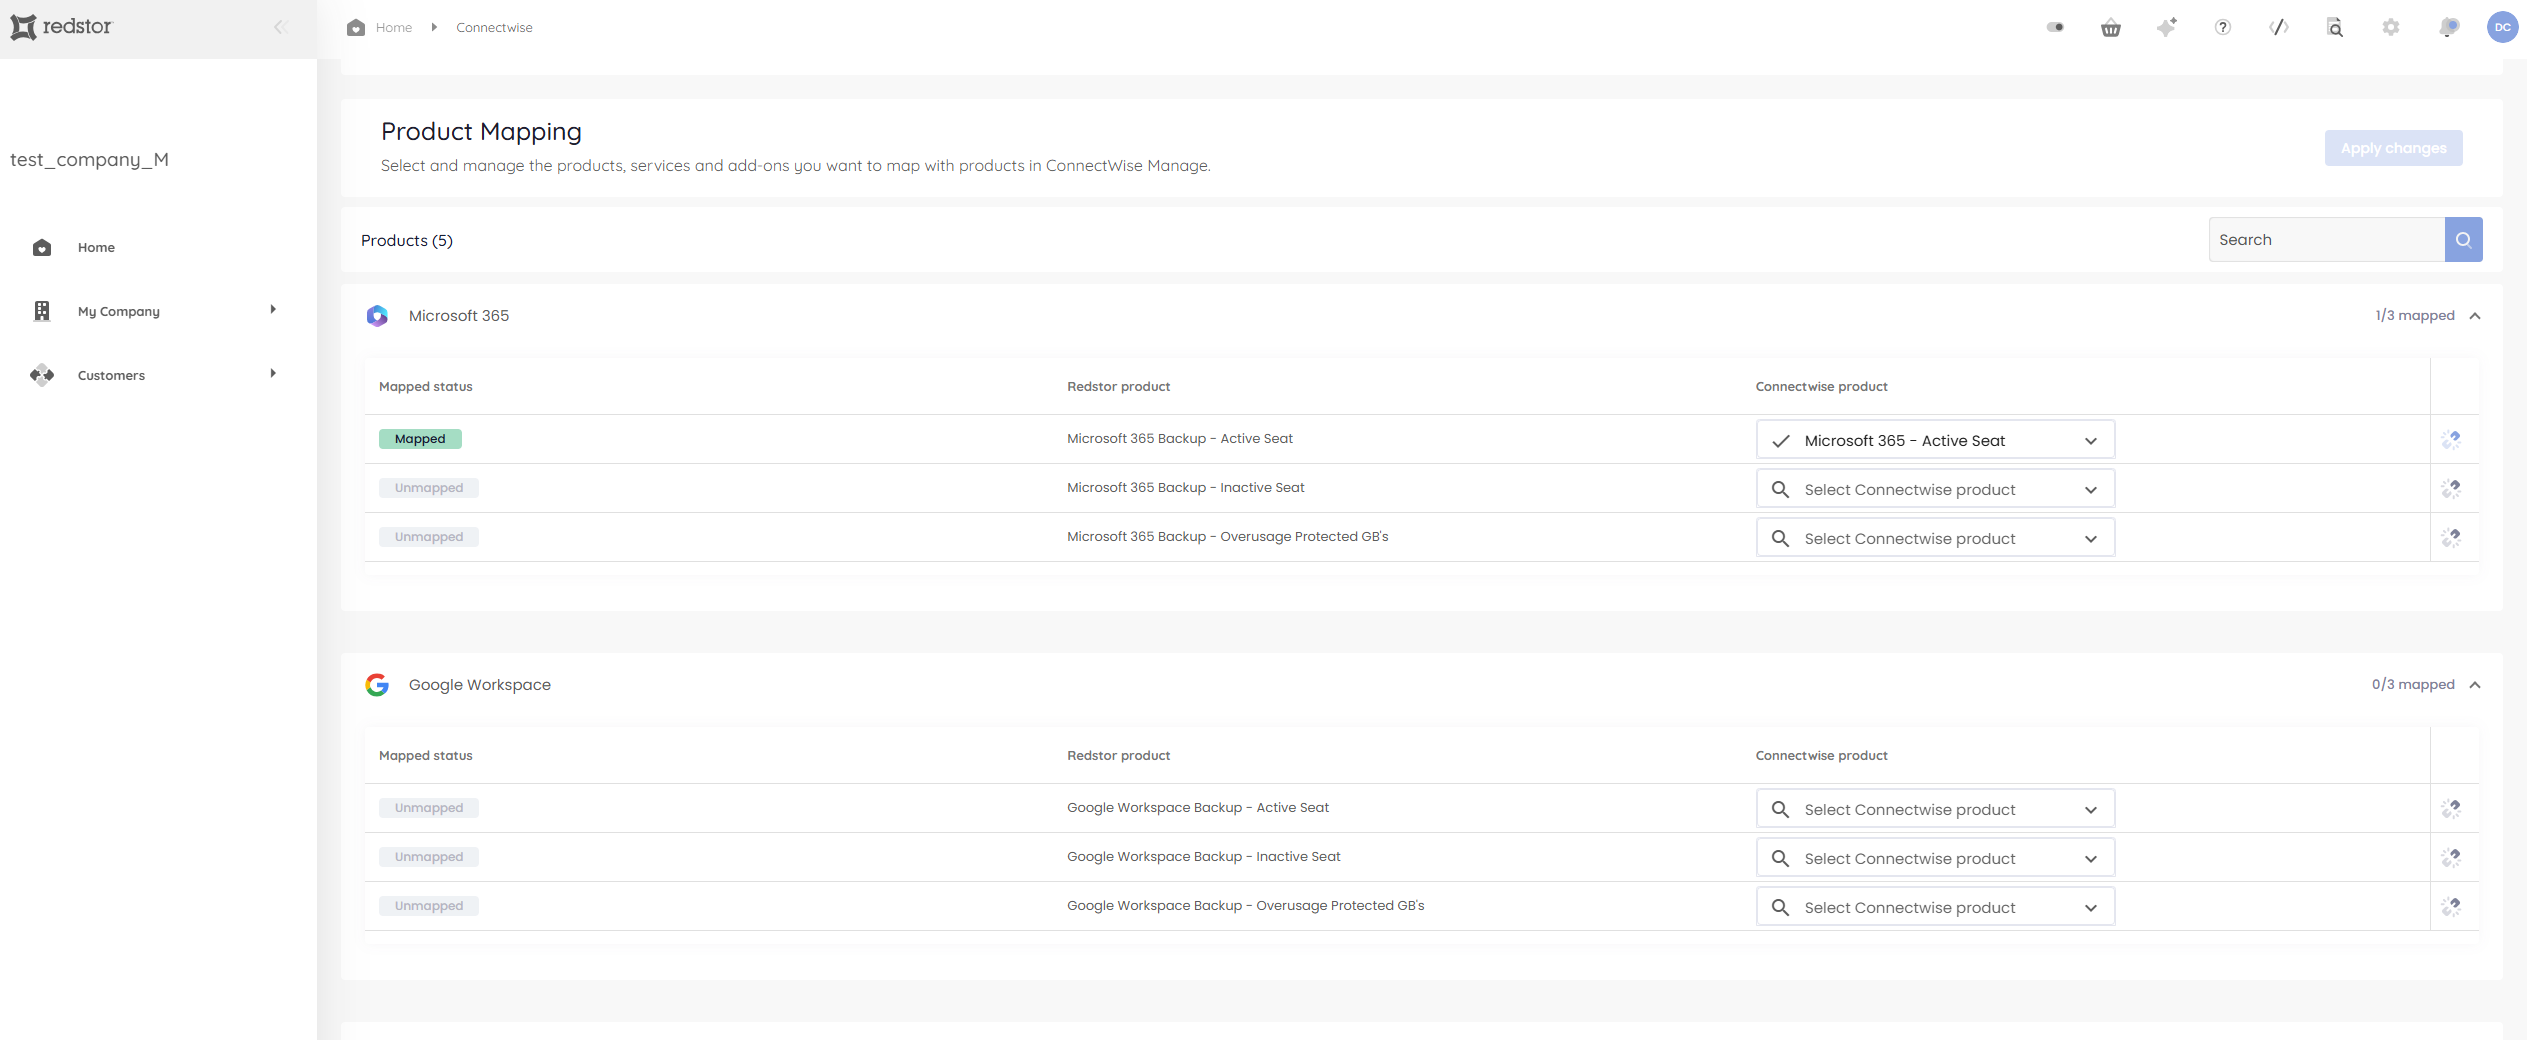Click unlink icon for Microsoft 365 Overusage row
The height and width of the screenshot is (1040, 2527).
pos(2451,537)
